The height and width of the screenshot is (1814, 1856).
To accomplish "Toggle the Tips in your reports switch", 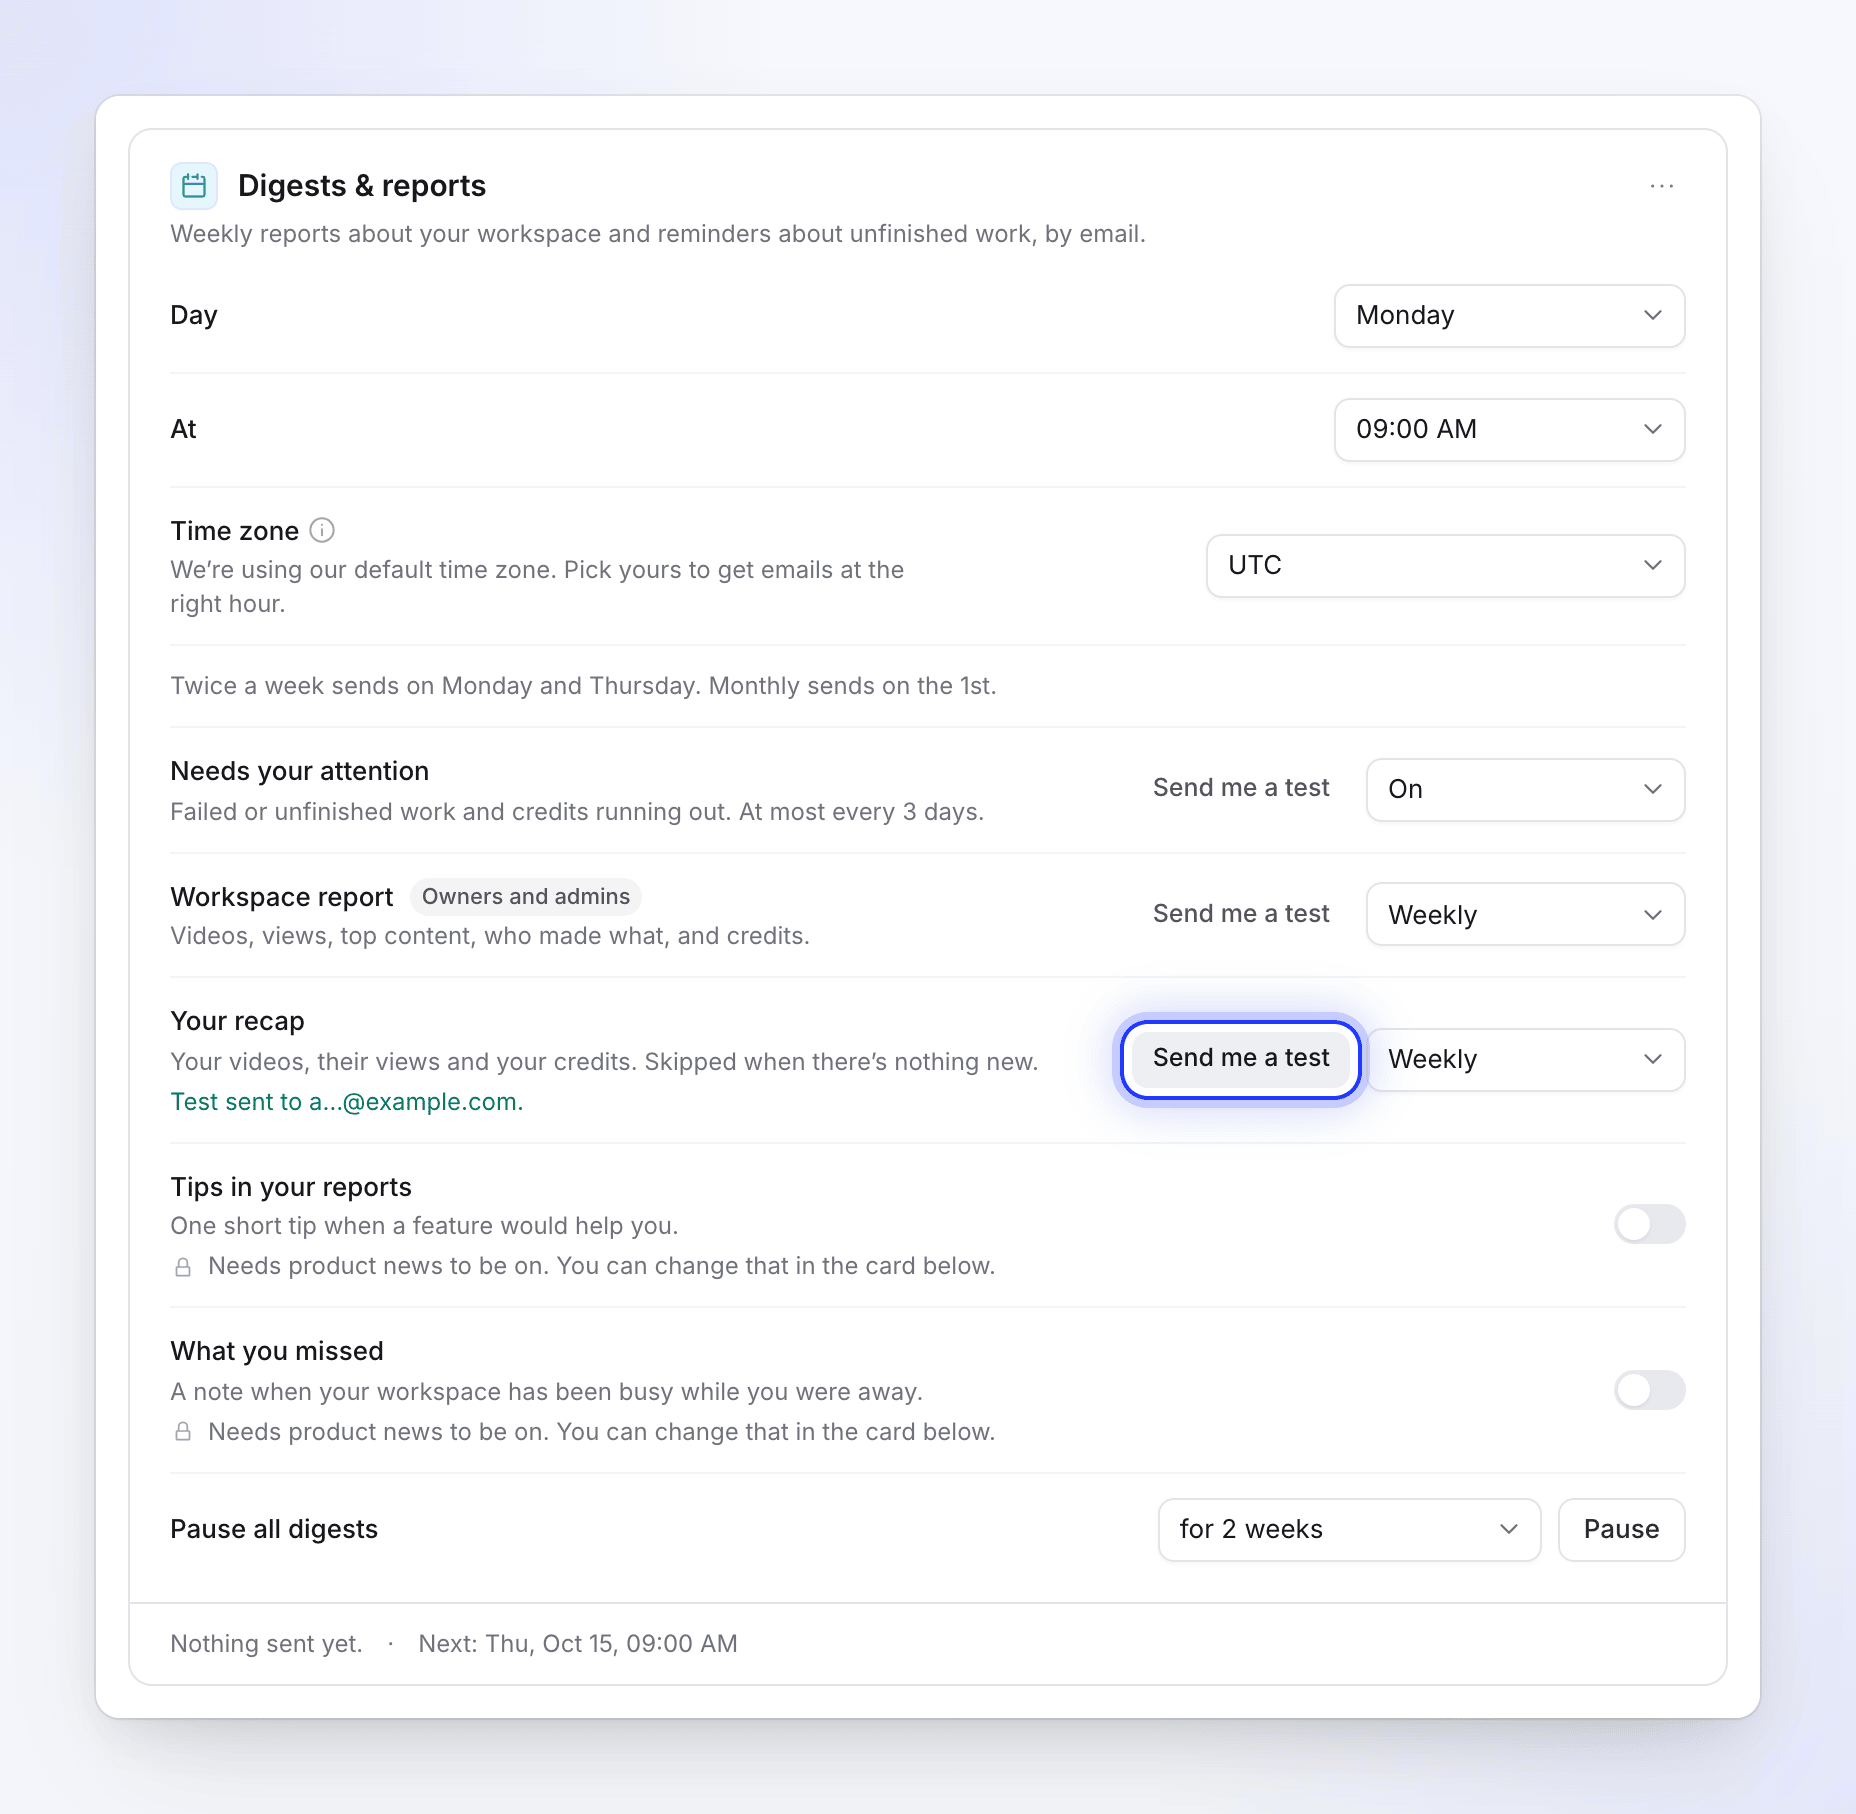I will 1649,1224.
